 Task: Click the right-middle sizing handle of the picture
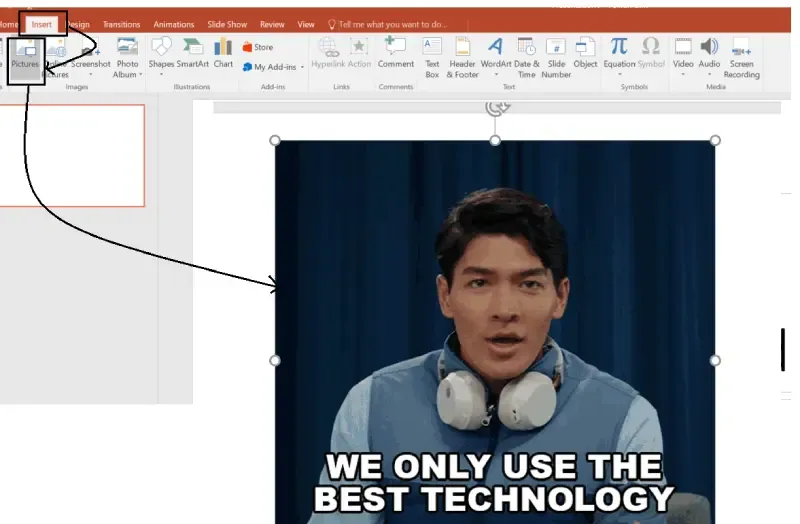pyautogui.click(x=715, y=361)
